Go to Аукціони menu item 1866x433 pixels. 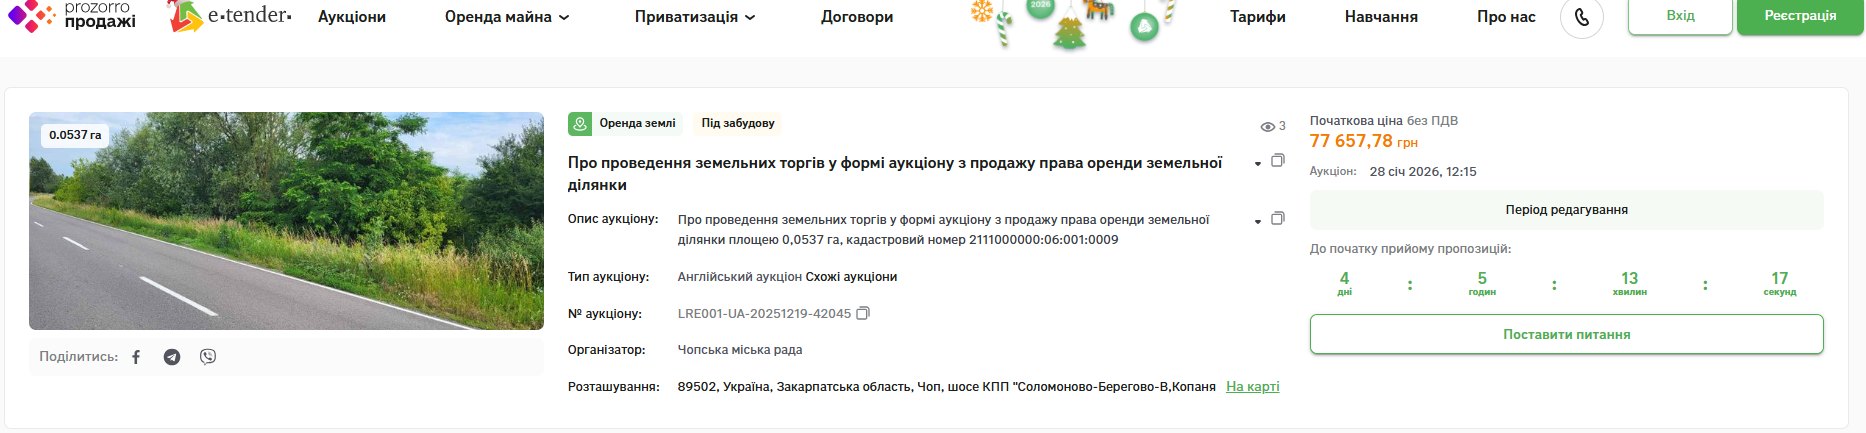point(352,17)
